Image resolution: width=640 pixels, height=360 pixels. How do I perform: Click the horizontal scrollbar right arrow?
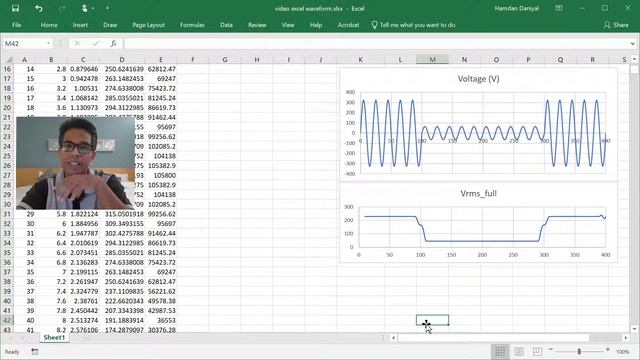(626, 338)
